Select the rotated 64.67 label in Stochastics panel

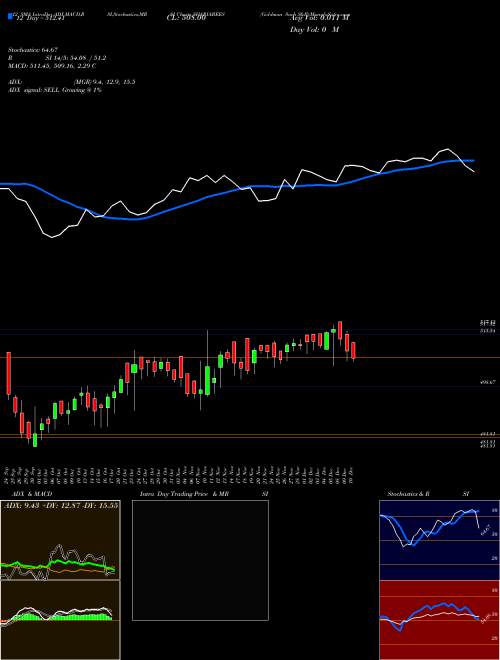coord(485,530)
